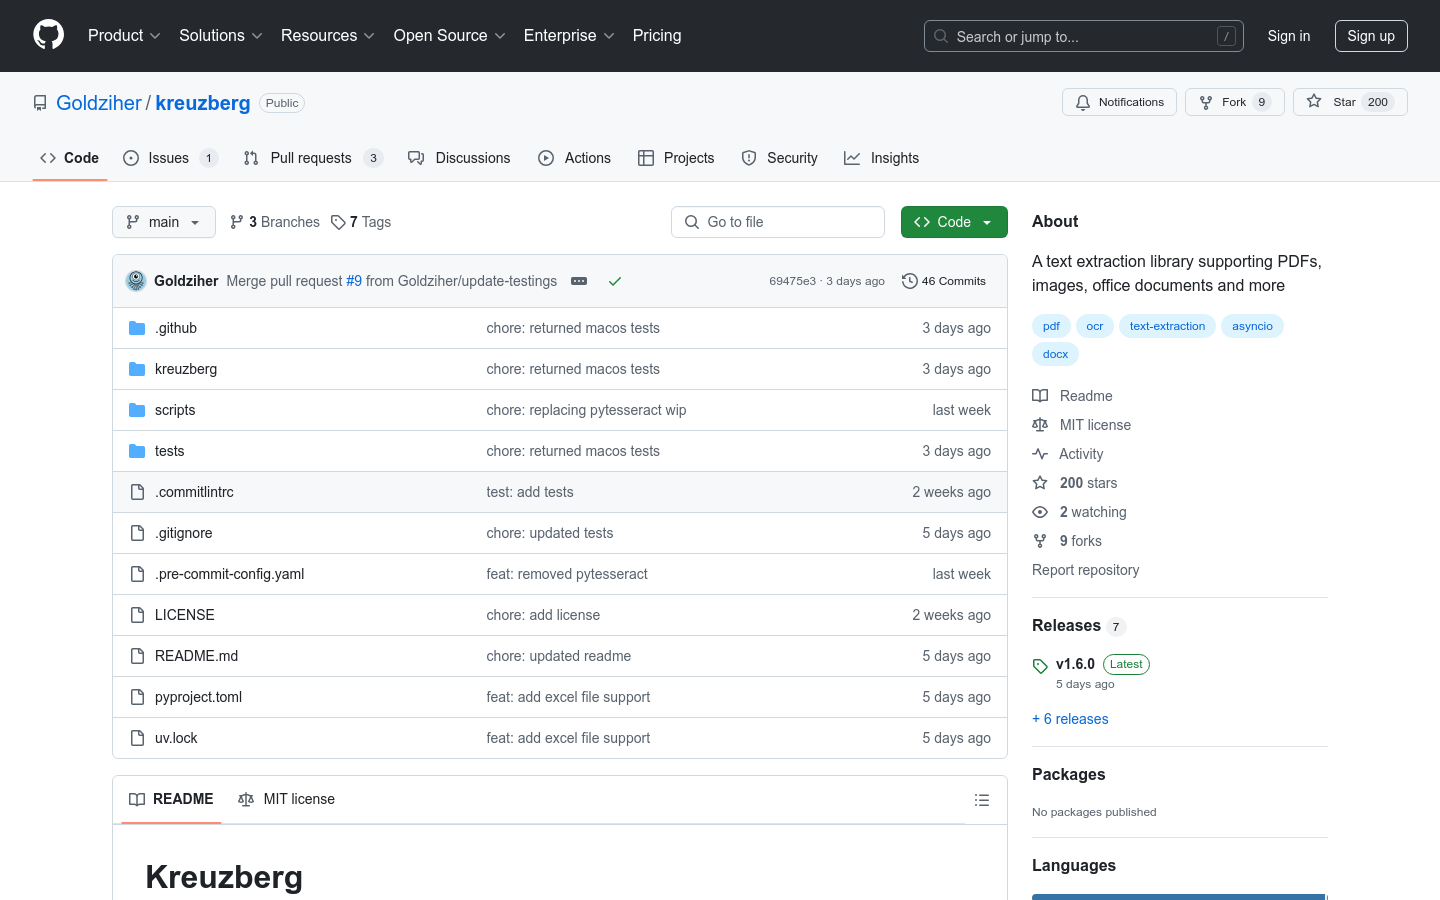Click the text-extraction topic tag
Screen dimensions: 1440x900
(1167, 326)
